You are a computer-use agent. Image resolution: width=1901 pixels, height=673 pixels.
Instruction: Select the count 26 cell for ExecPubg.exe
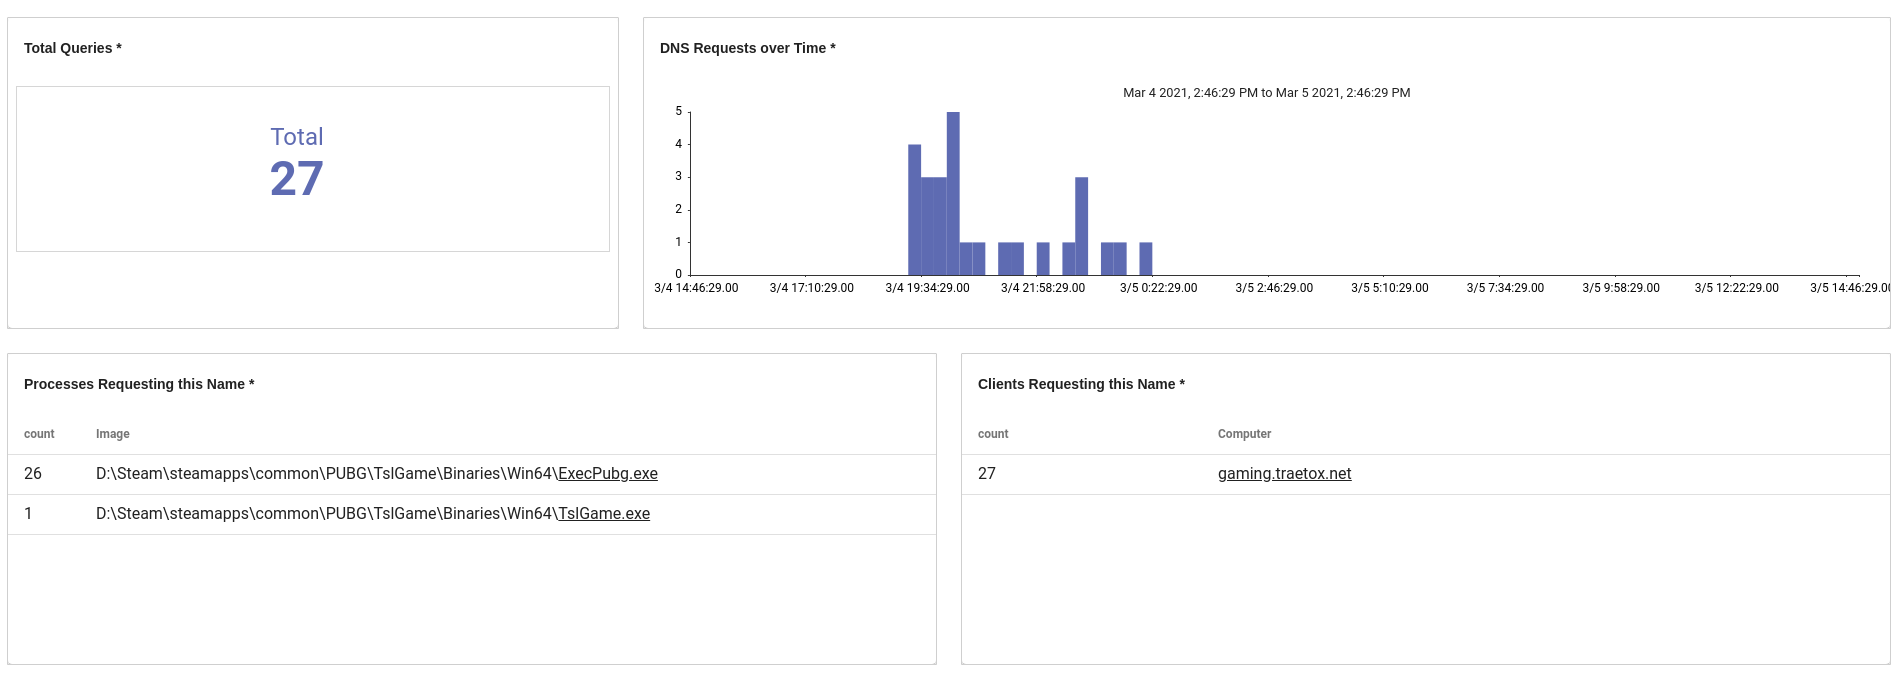pos(33,474)
